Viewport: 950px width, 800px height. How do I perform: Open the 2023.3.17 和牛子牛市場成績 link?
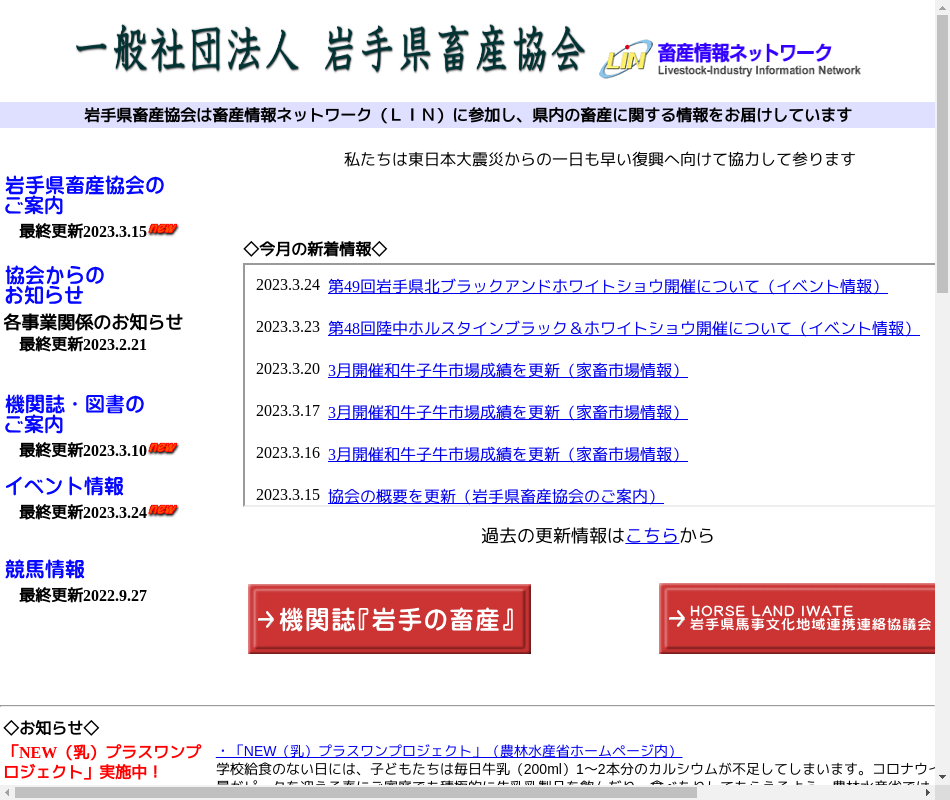508,412
